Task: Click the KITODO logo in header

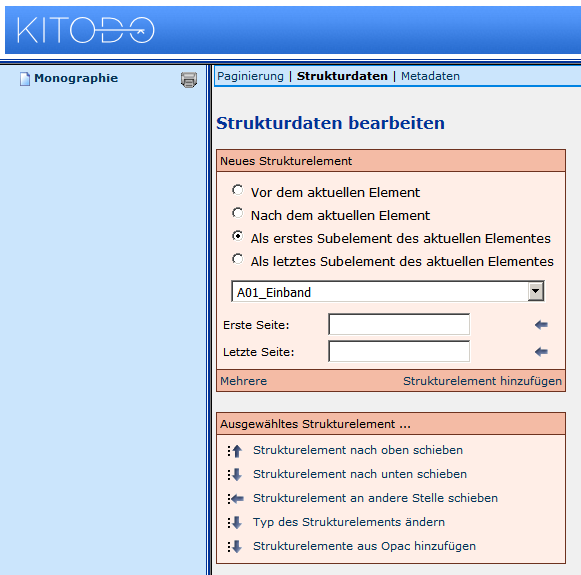Action: [86, 30]
